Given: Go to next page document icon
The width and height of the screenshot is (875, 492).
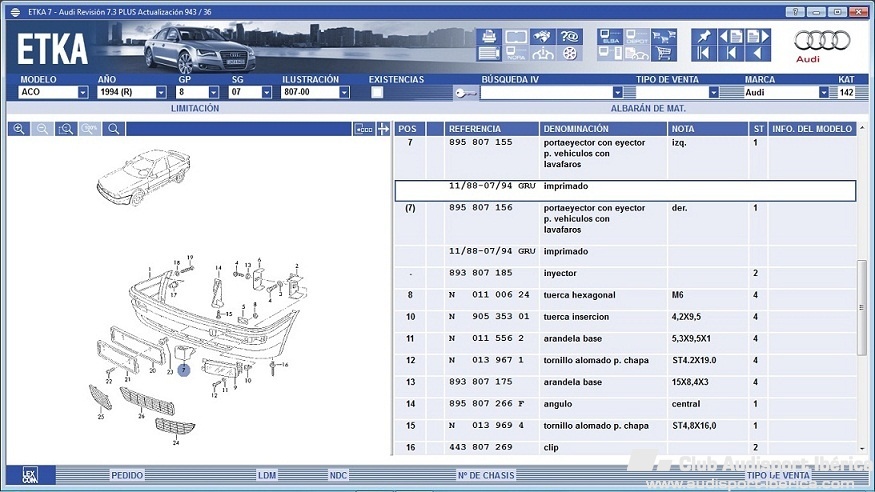Looking at the screenshot, I should (758, 36).
